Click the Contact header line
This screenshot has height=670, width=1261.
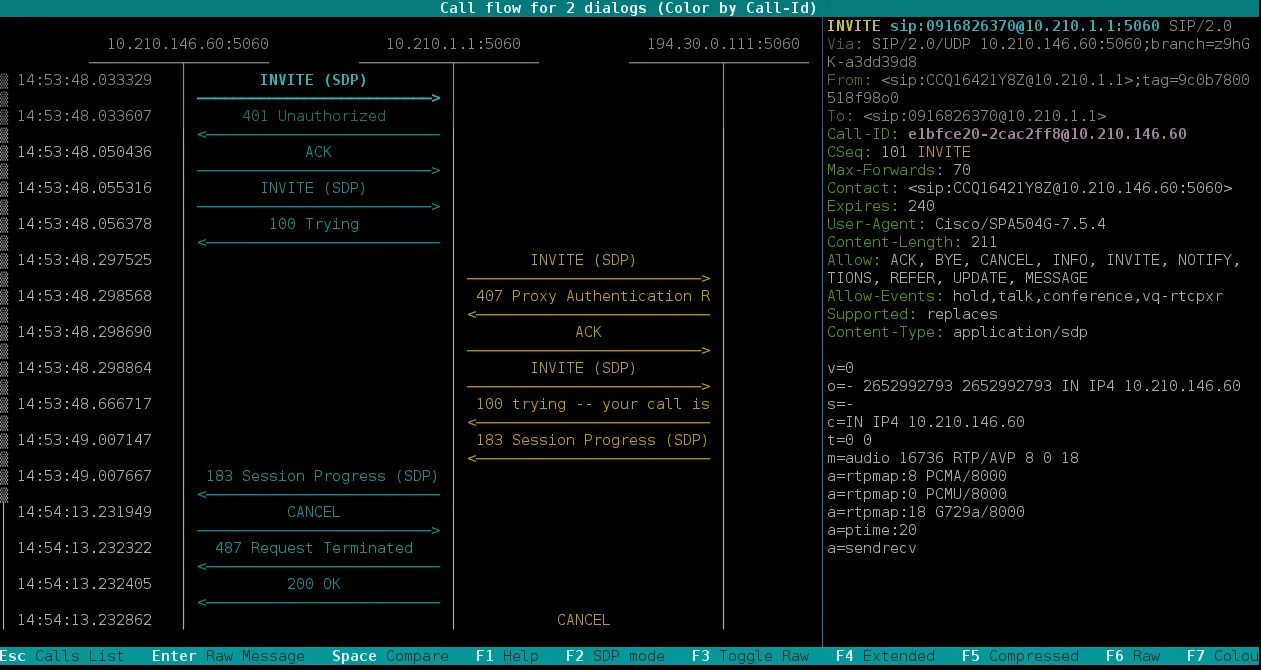pos(1030,188)
